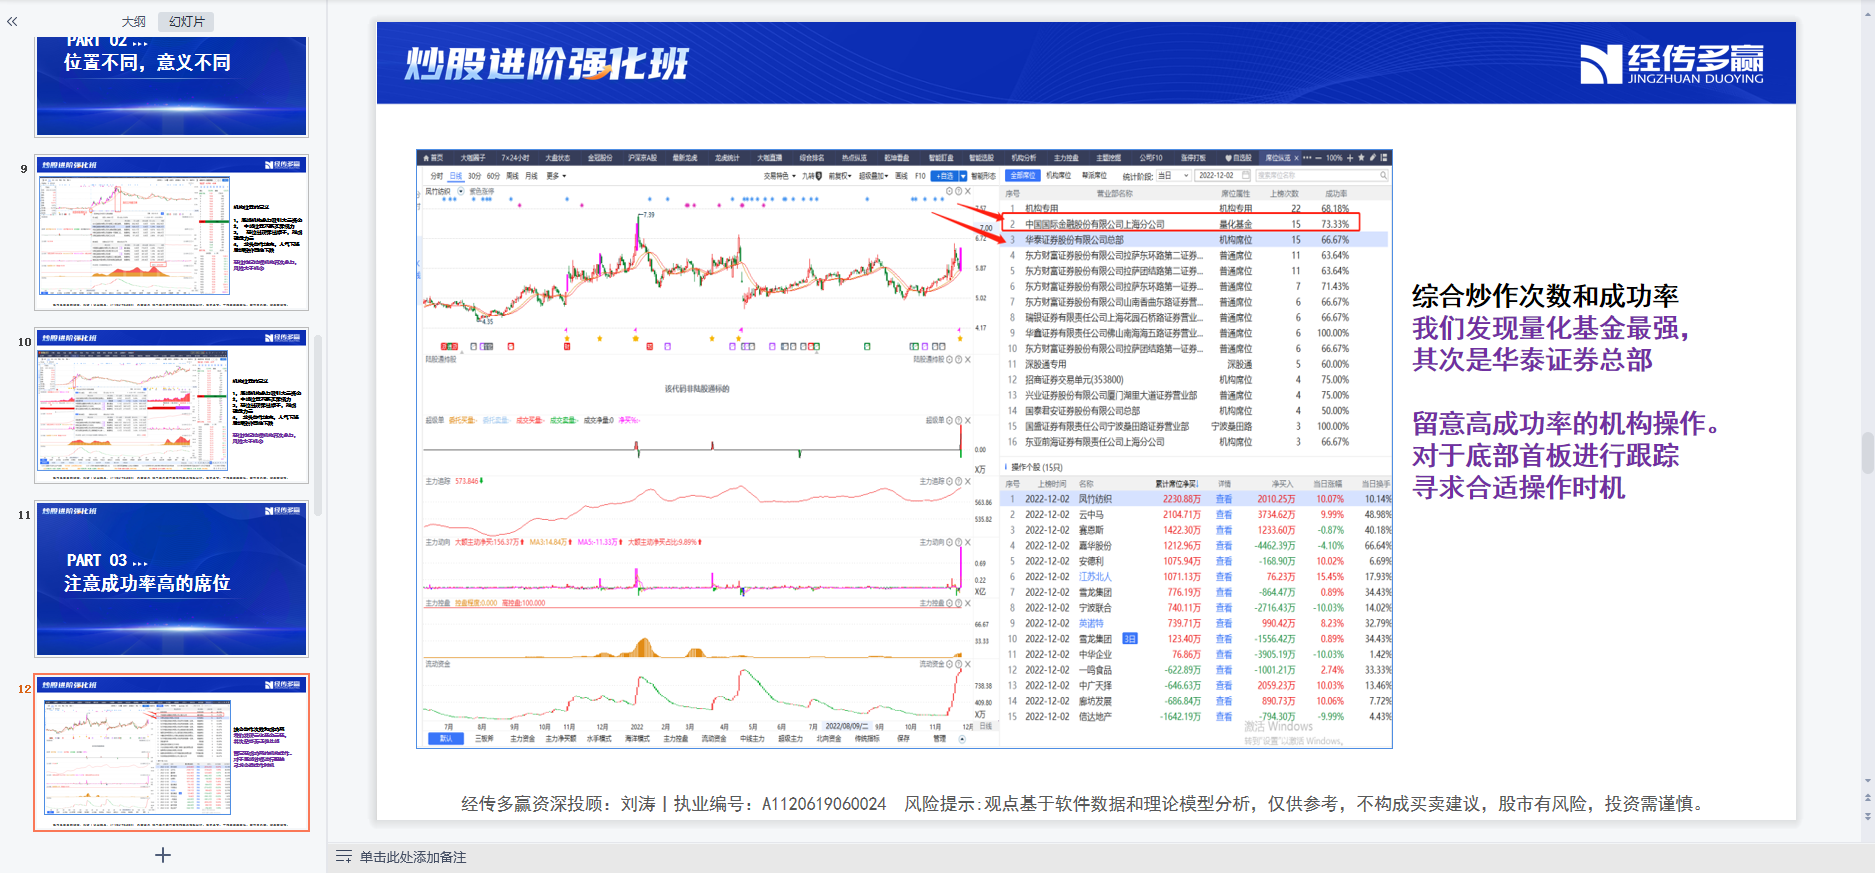The image size is (1875, 873).
Task: Click the notes pane icon
Action: 344,856
